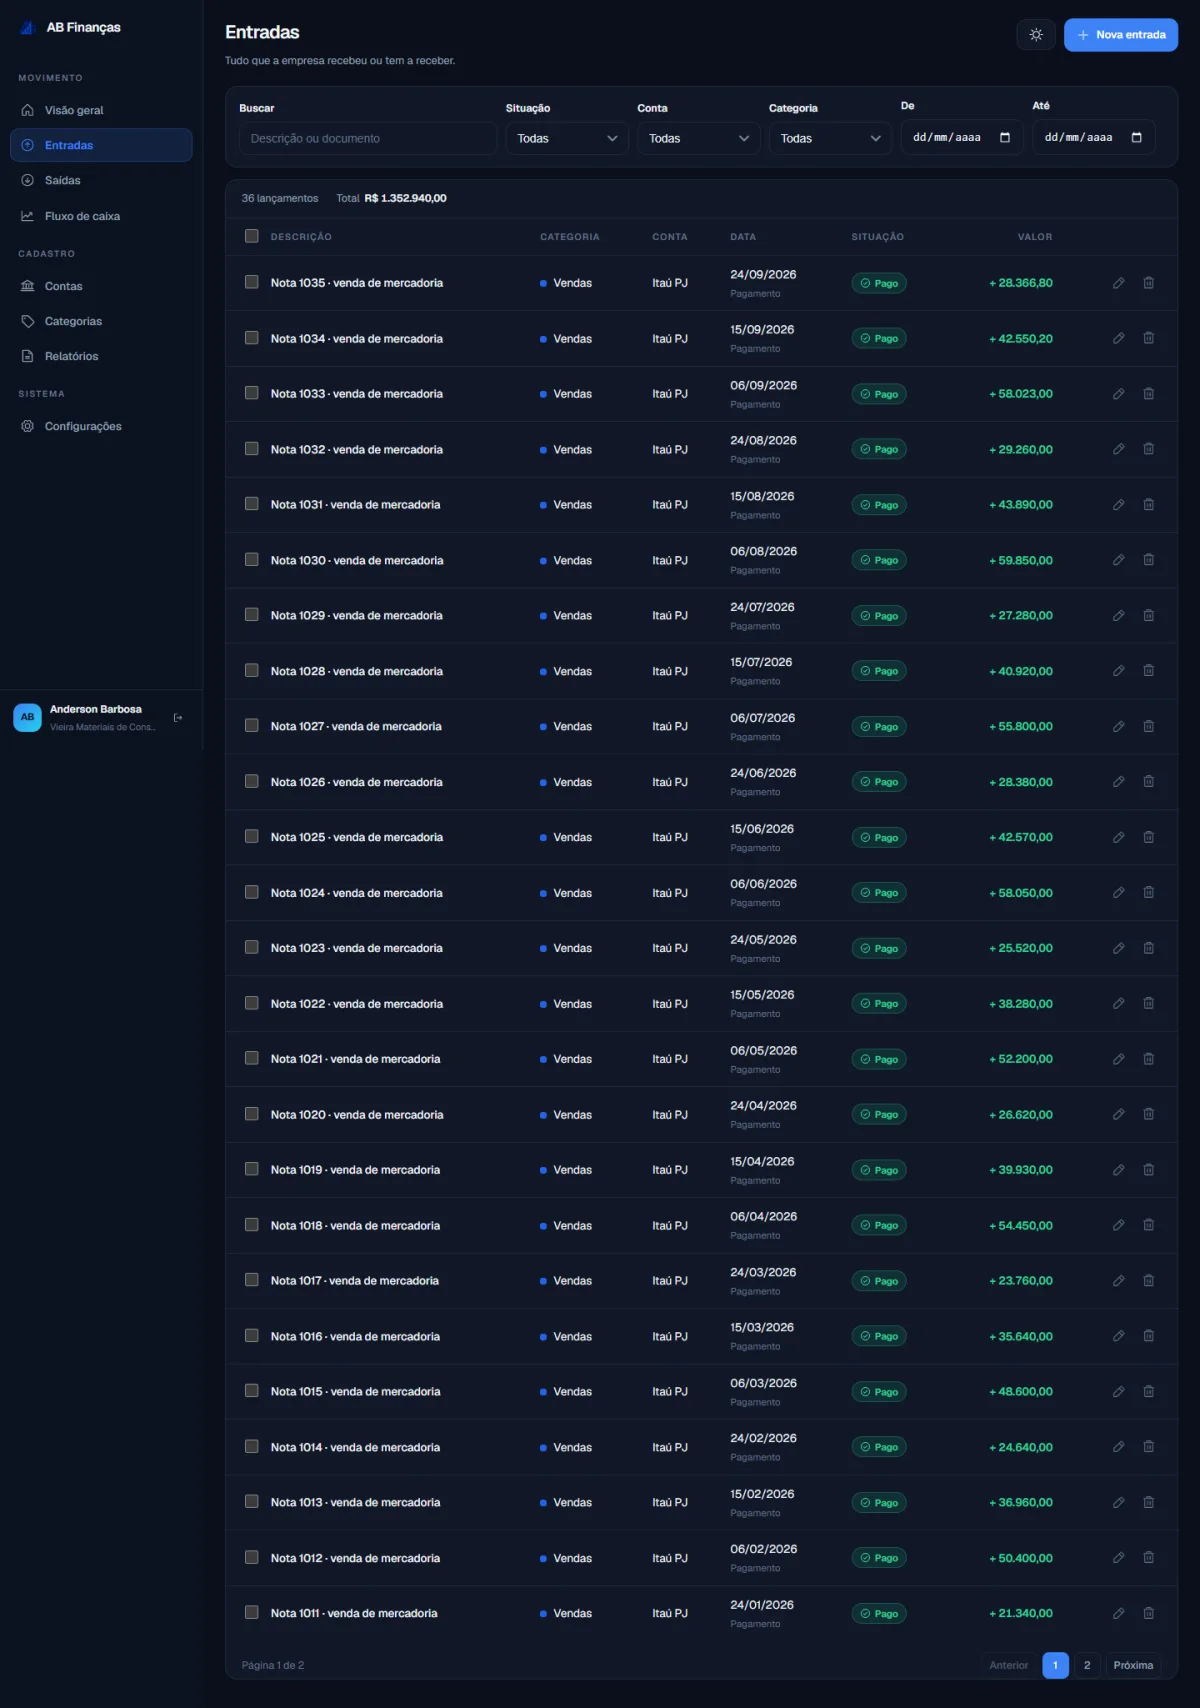
Task: Open Relatórios in the sidebar
Action: 101,356
